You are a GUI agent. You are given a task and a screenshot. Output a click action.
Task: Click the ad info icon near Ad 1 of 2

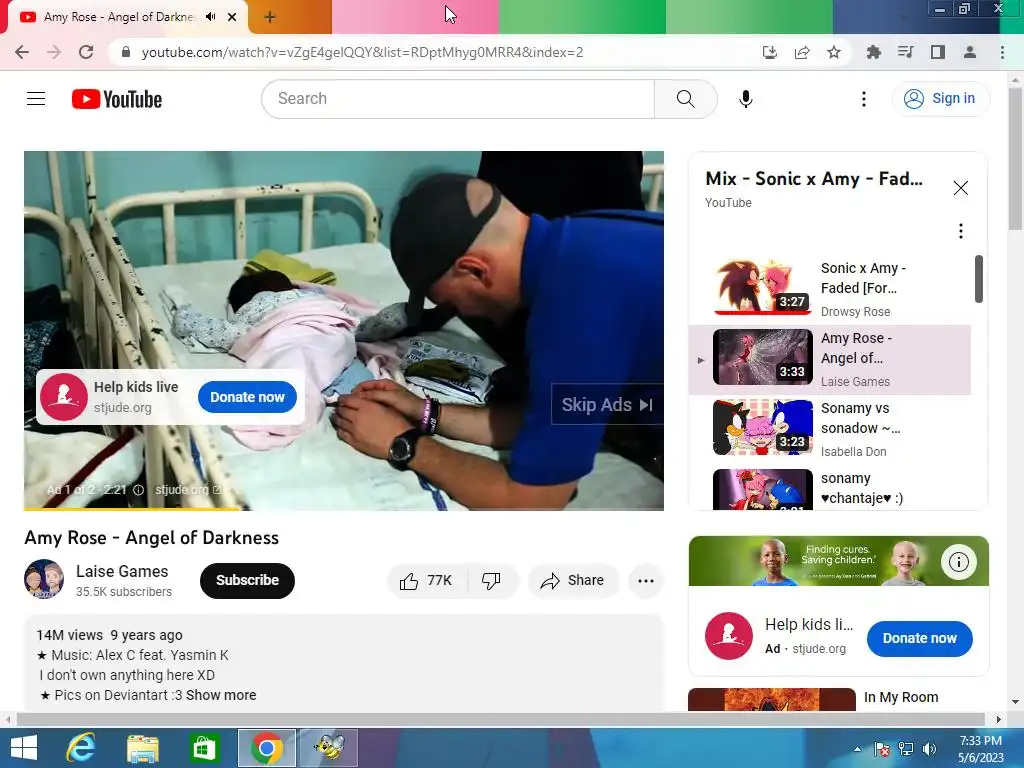click(x=138, y=490)
